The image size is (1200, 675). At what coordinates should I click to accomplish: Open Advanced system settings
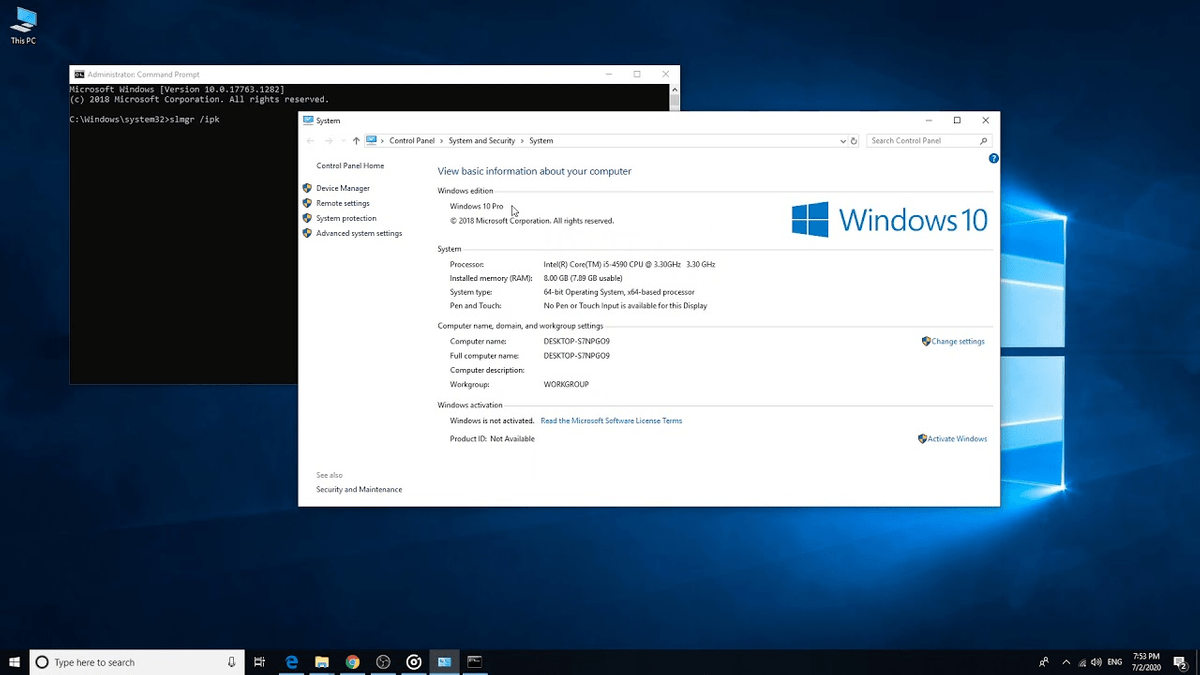[357, 233]
